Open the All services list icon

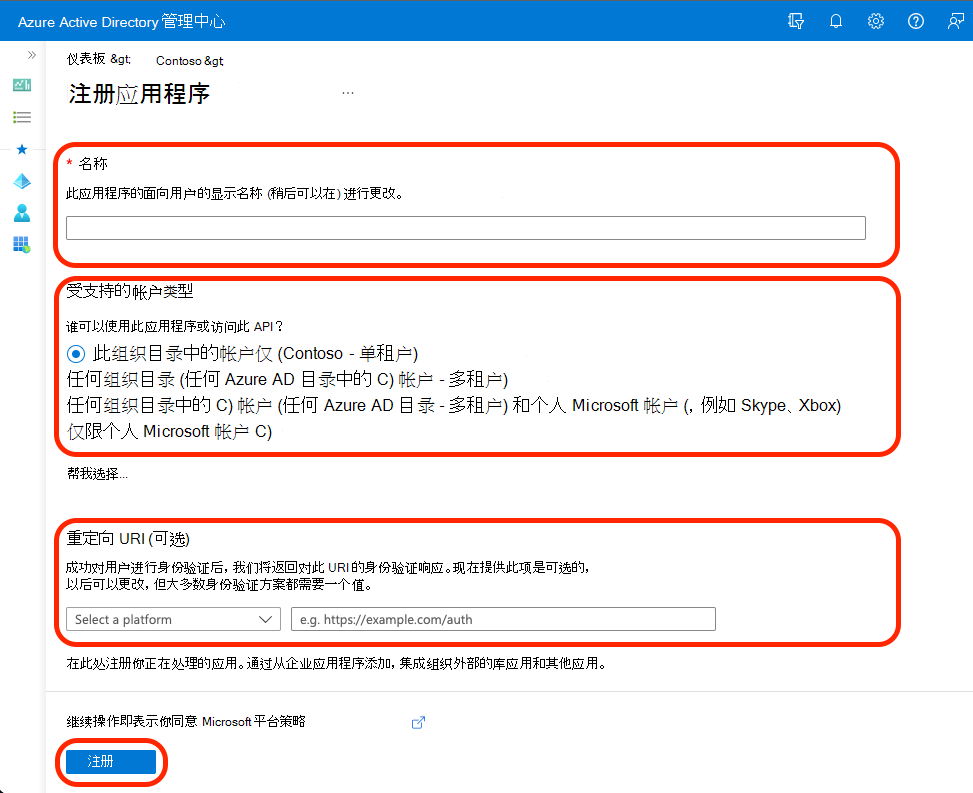click(x=22, y=117)
